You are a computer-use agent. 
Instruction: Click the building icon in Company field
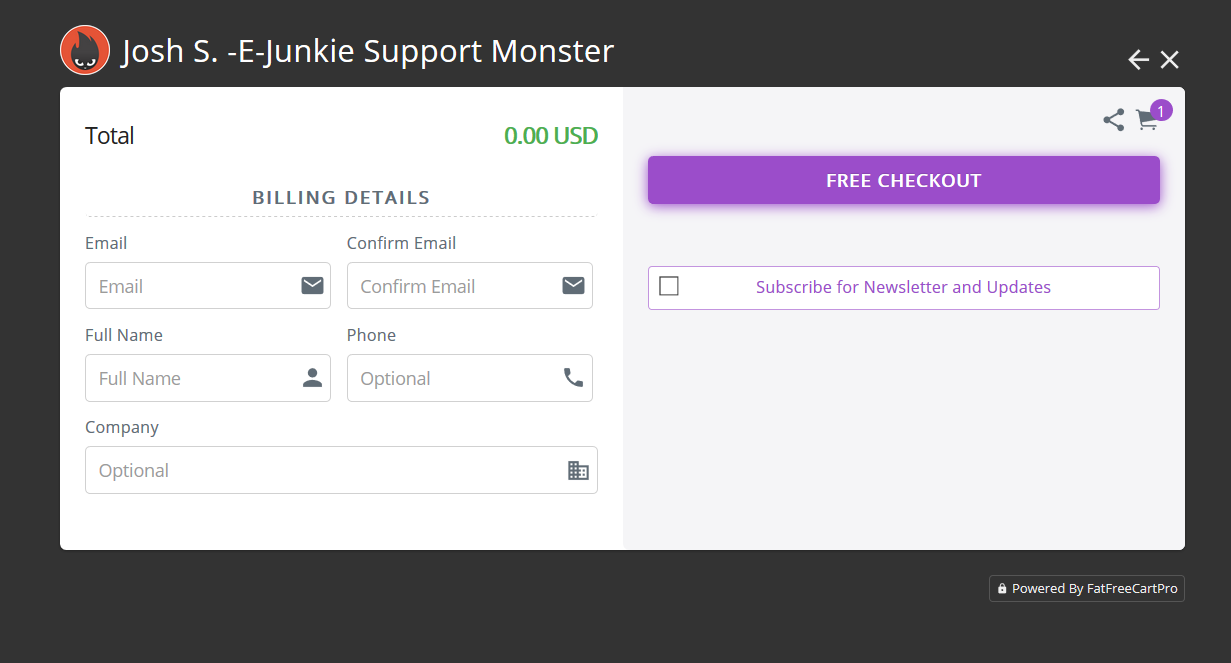[x=578, y=470]
